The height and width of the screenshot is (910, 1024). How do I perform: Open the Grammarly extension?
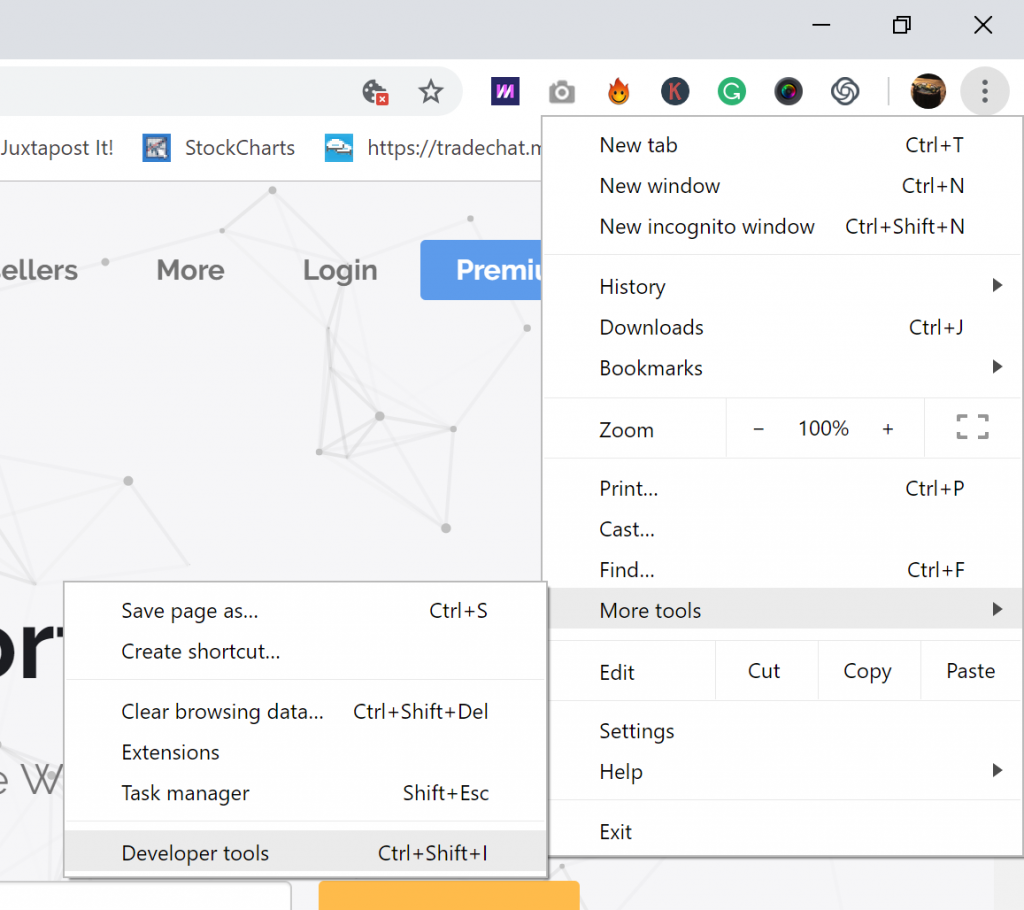pyautogui.click(x=731, y=91)
